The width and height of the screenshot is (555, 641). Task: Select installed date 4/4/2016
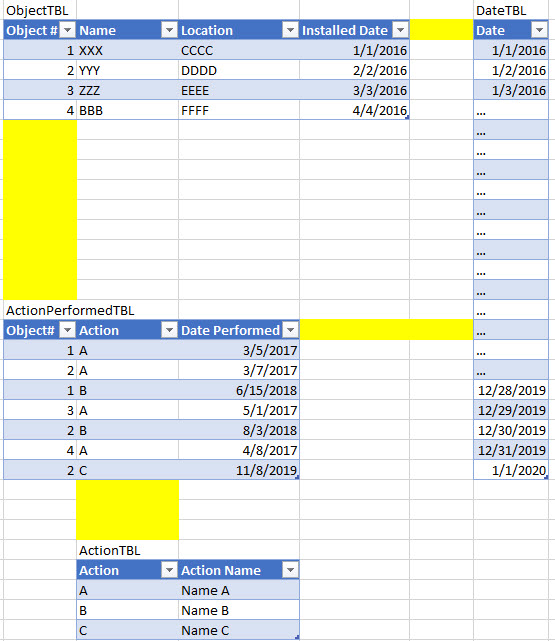coord(354,110)
